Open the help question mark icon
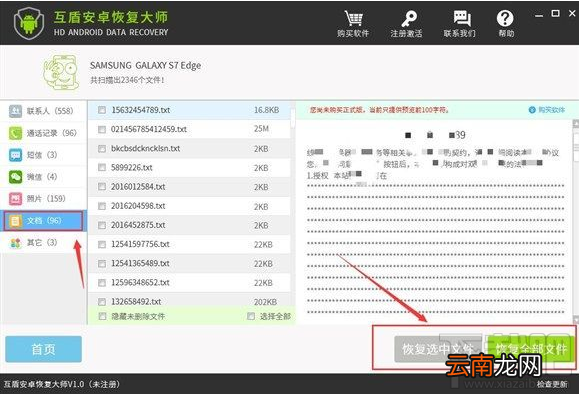The width and height of the screenshot is (579, 394). 505,18
